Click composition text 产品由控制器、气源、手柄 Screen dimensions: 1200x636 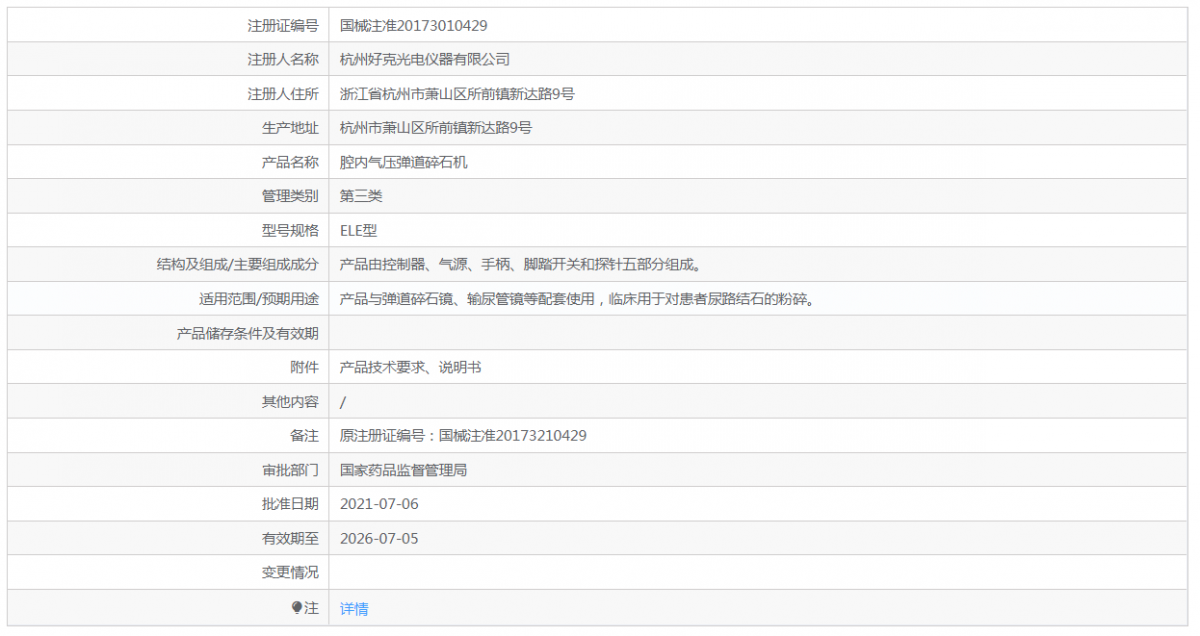pyautogui.click(x=425, y=265)
